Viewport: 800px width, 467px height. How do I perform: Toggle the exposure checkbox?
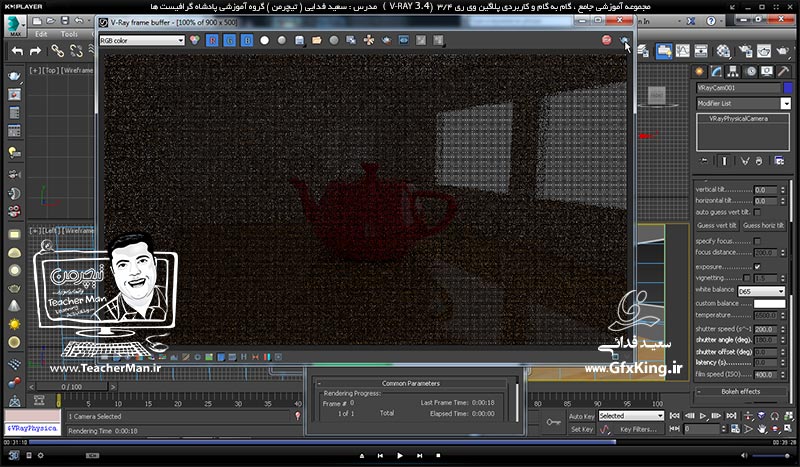coord(757,266)
